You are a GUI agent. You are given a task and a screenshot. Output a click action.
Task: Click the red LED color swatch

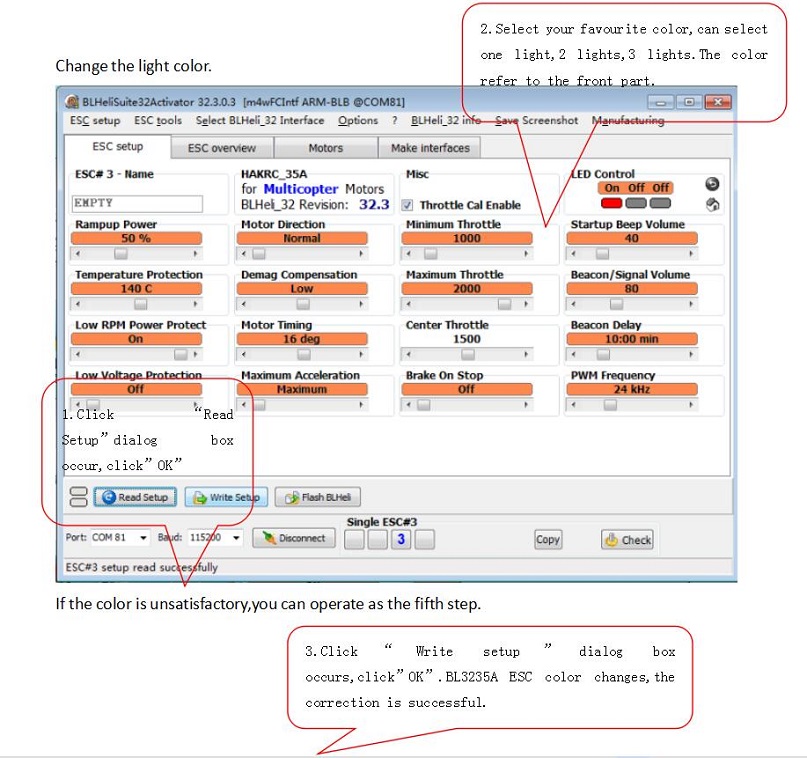611,203
